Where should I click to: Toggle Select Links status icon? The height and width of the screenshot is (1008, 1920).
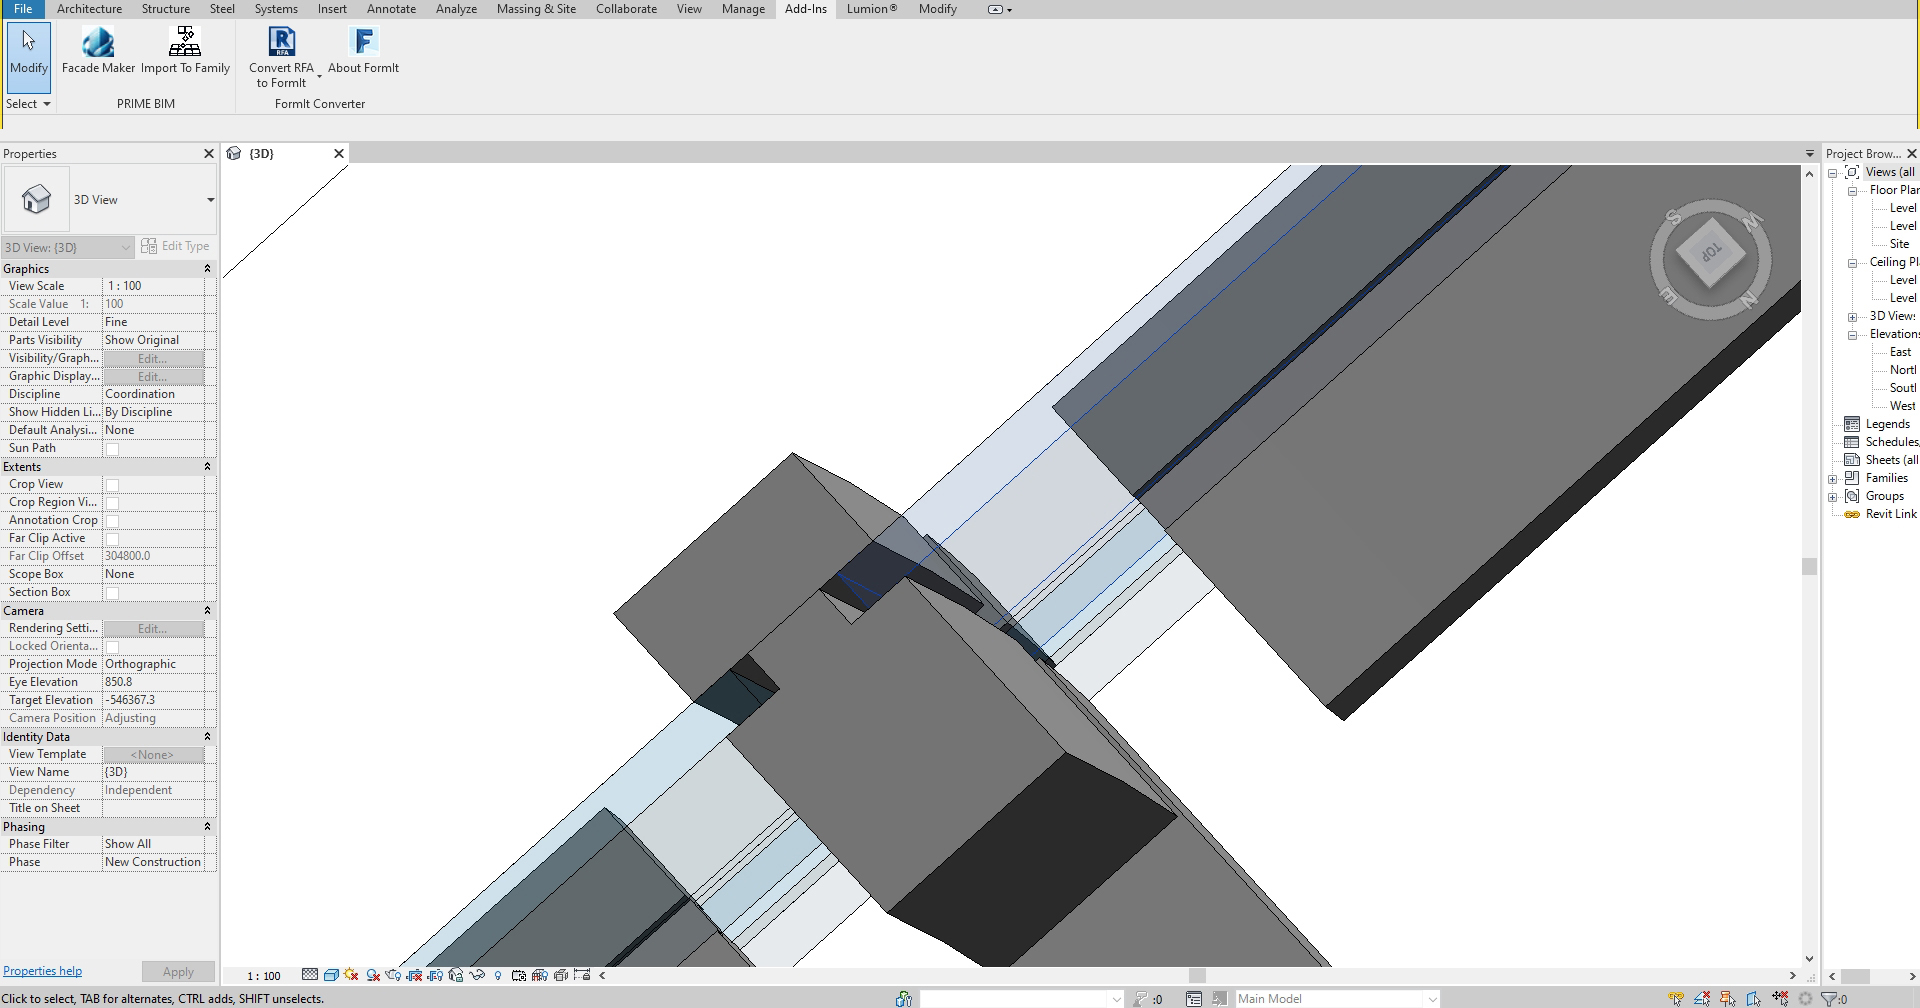(1676, 998)
